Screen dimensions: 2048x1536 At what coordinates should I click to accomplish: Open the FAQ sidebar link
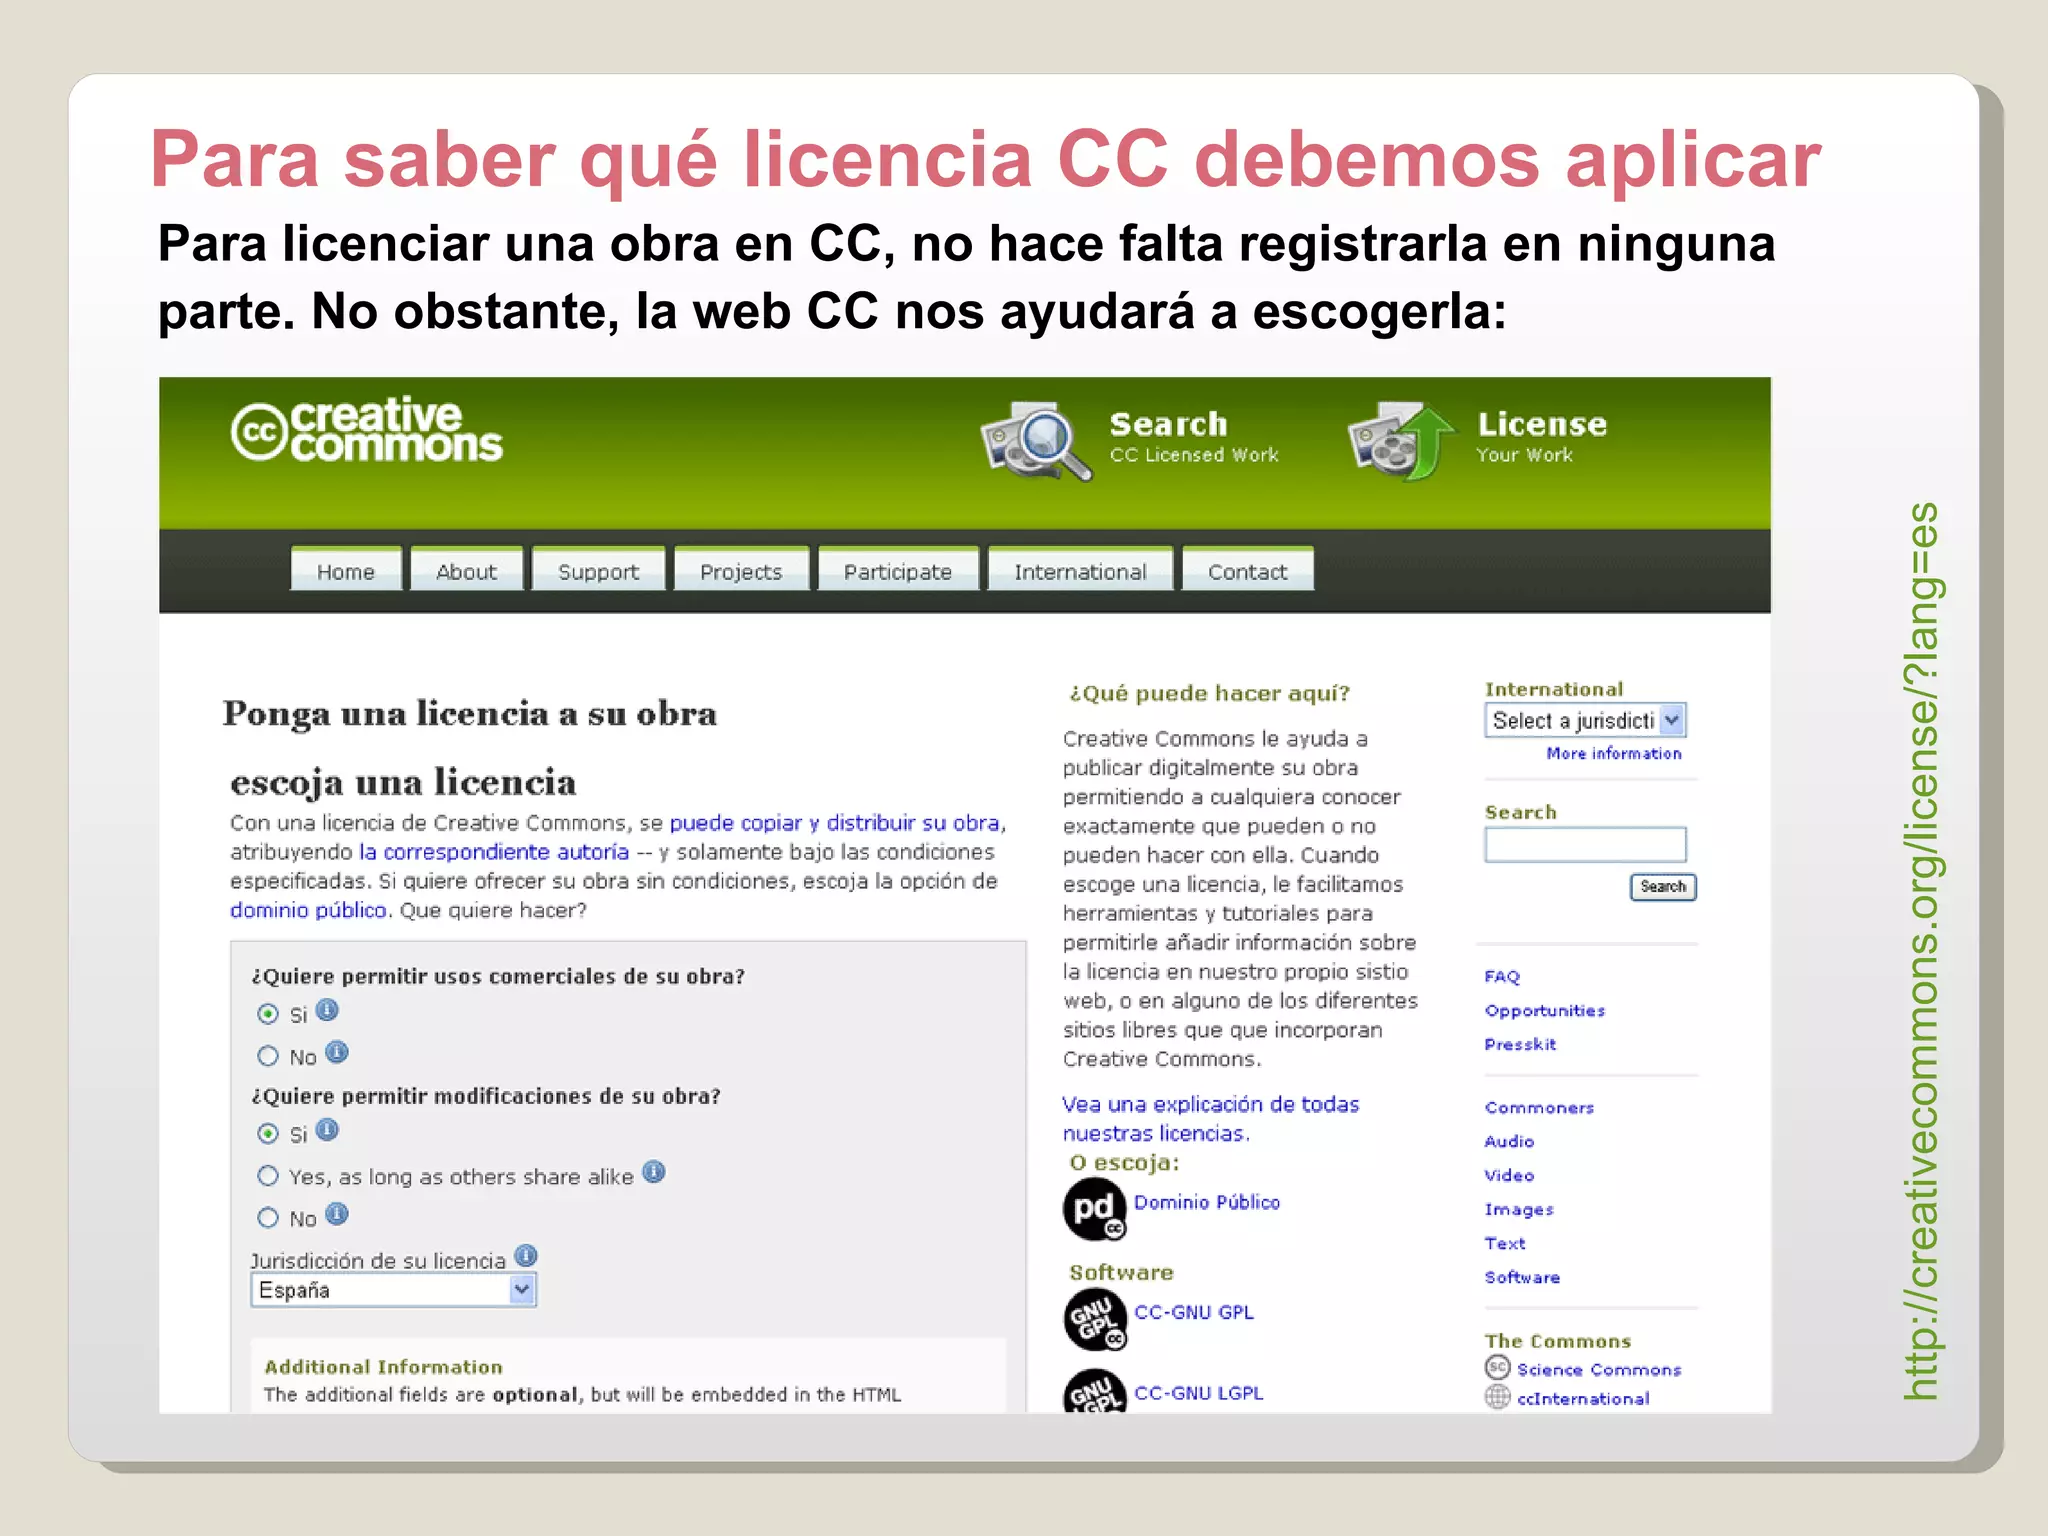[x=1502, y=976]
